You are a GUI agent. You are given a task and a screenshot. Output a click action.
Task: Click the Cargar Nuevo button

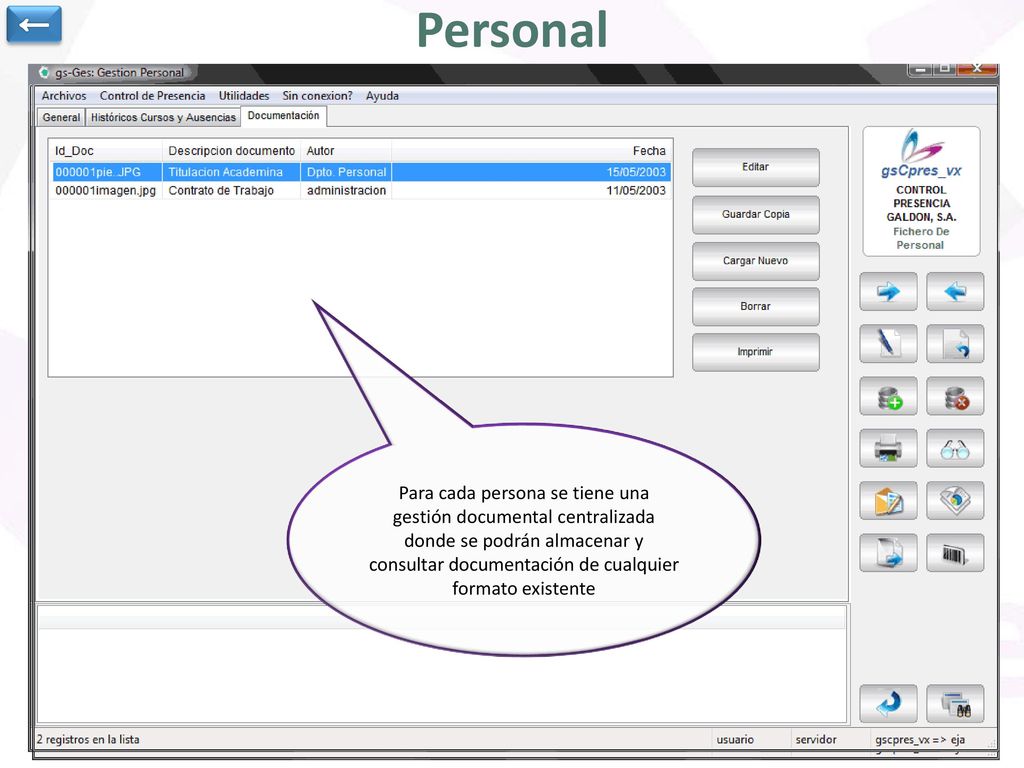click(756, 261)
